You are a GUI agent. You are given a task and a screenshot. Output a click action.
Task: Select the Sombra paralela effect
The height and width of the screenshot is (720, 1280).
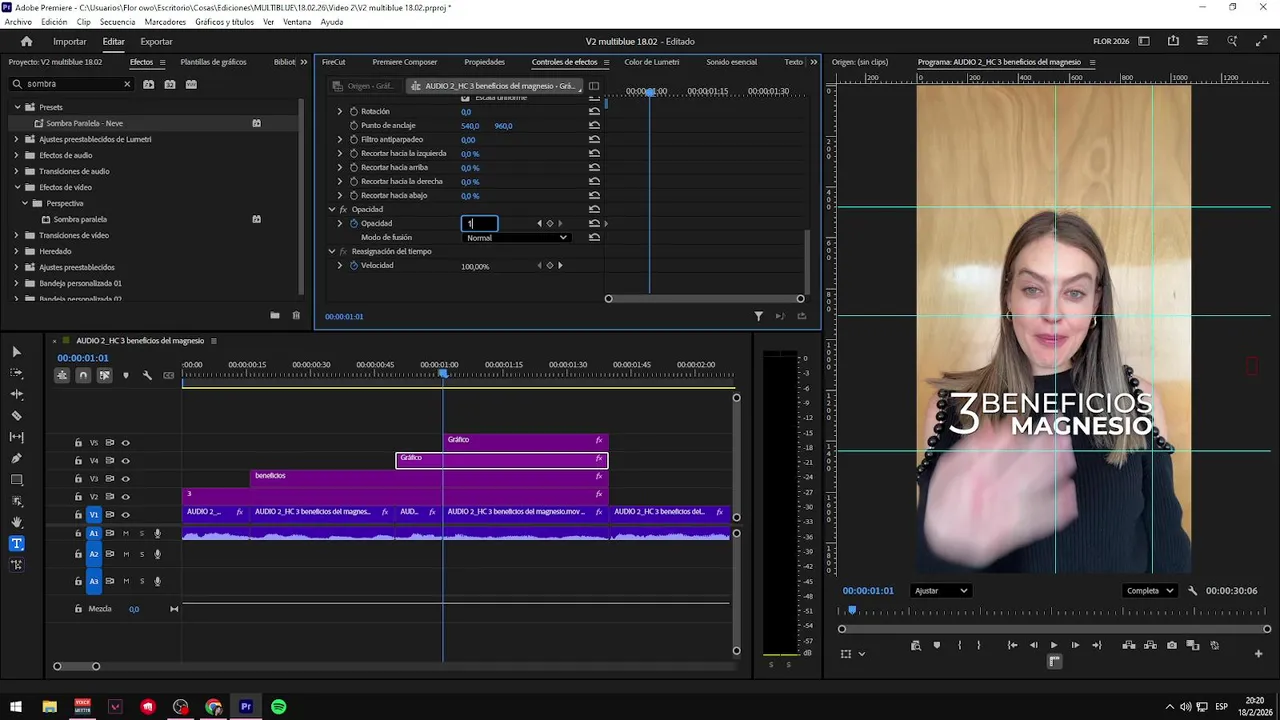[80, 219]
